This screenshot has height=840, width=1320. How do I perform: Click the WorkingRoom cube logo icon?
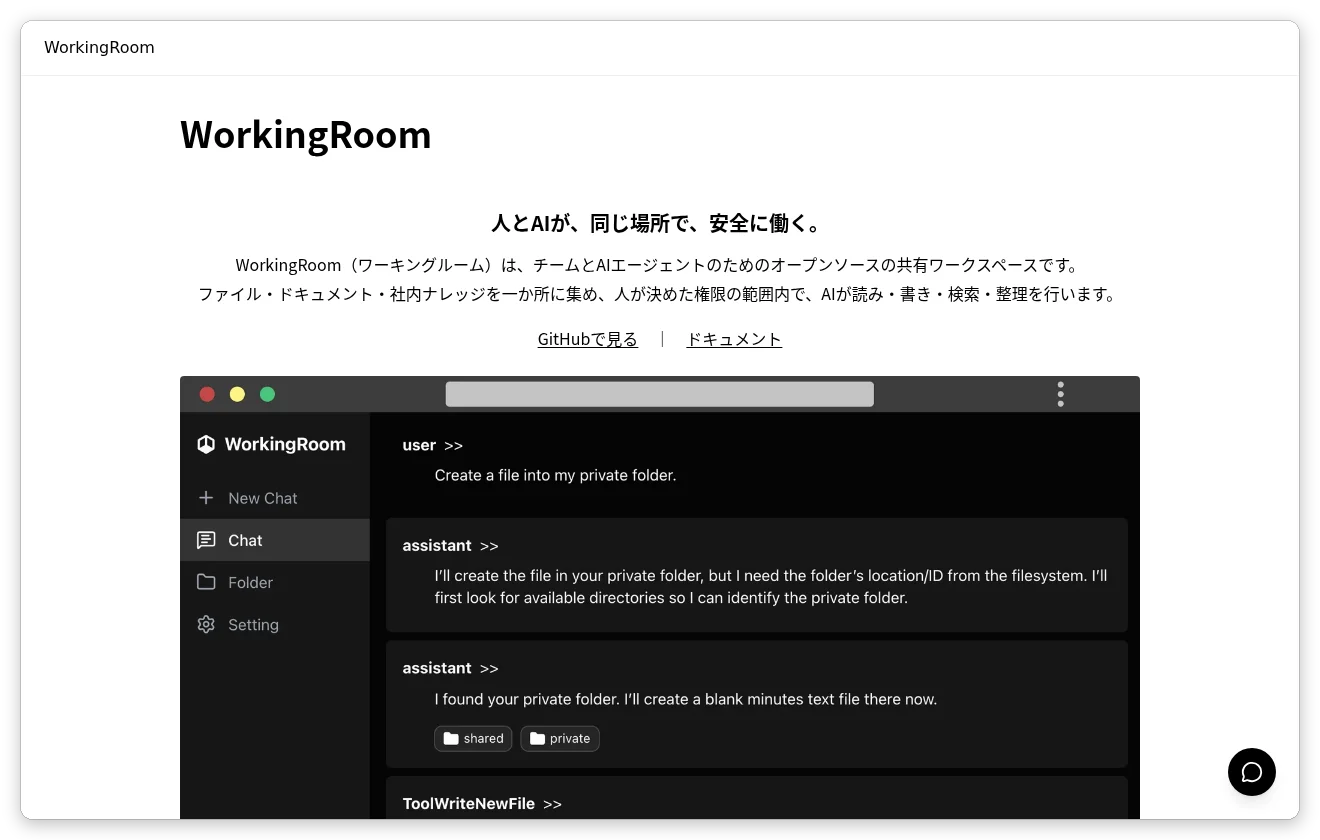click(x=206, y=444)
